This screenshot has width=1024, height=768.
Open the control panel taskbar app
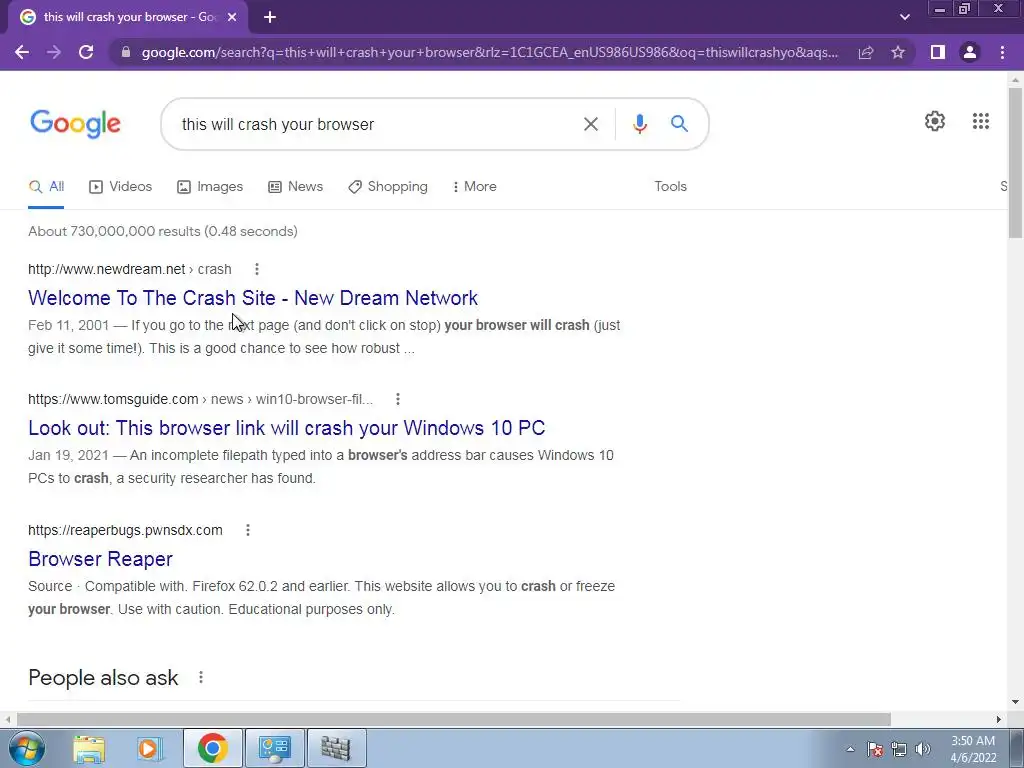click(274, 748)
